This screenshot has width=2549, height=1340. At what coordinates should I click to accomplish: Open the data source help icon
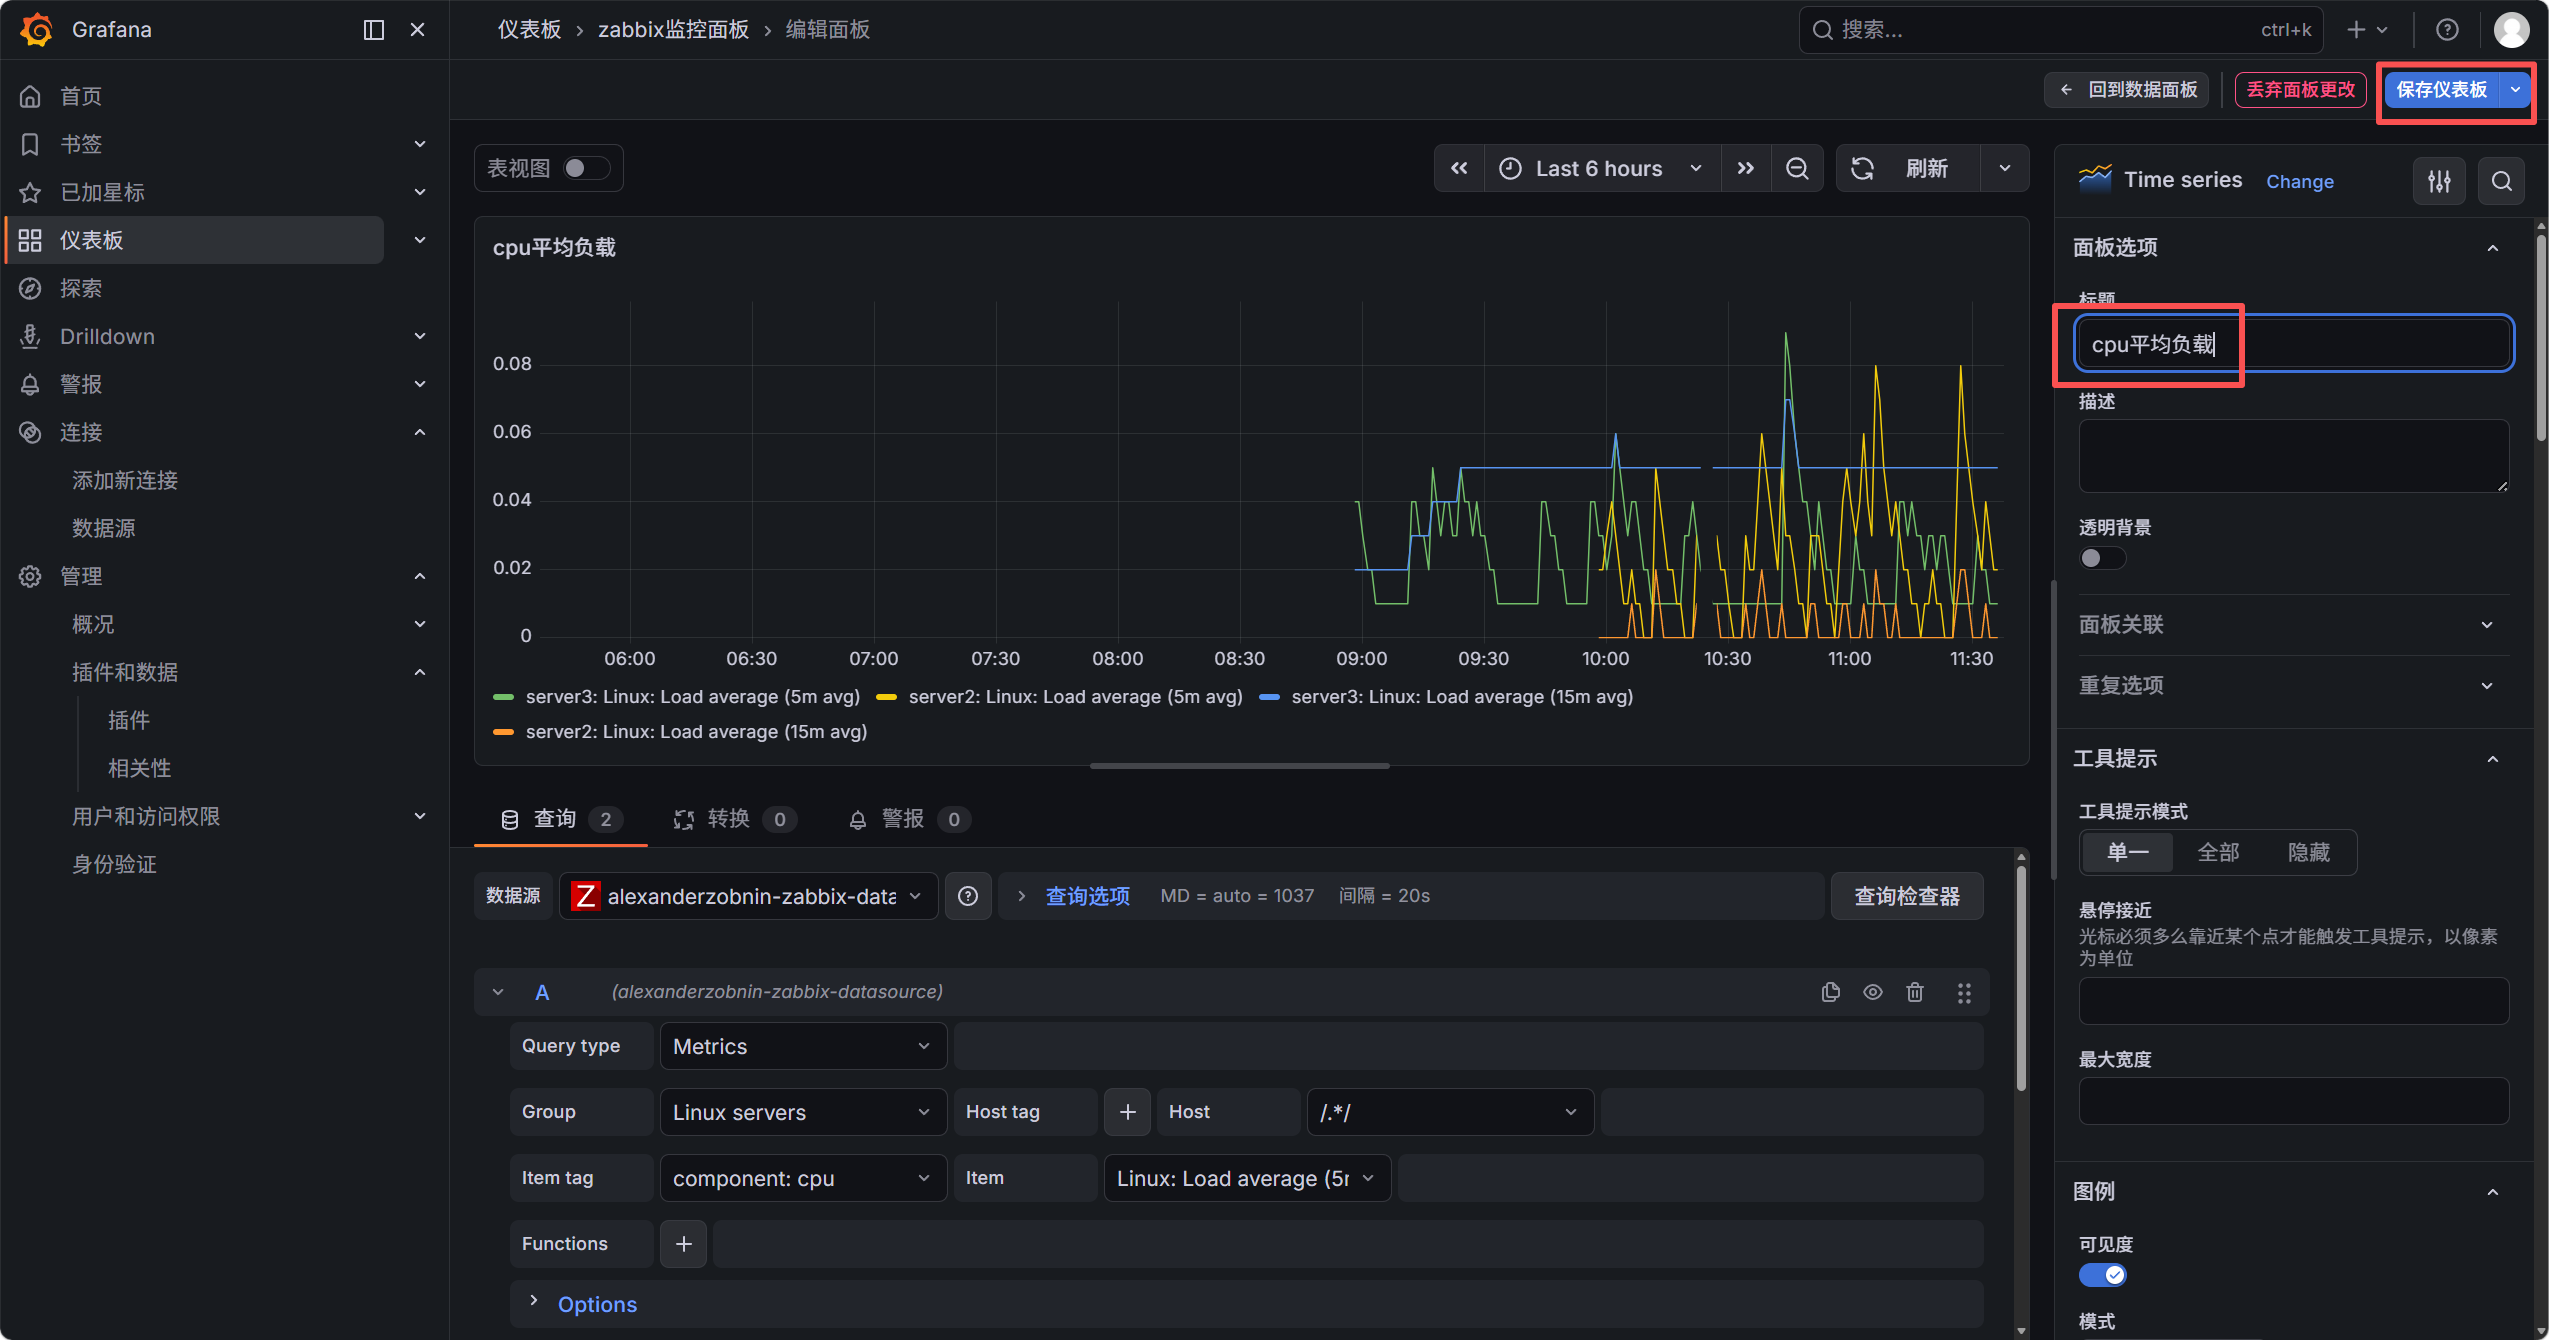[x=968, y=896]
